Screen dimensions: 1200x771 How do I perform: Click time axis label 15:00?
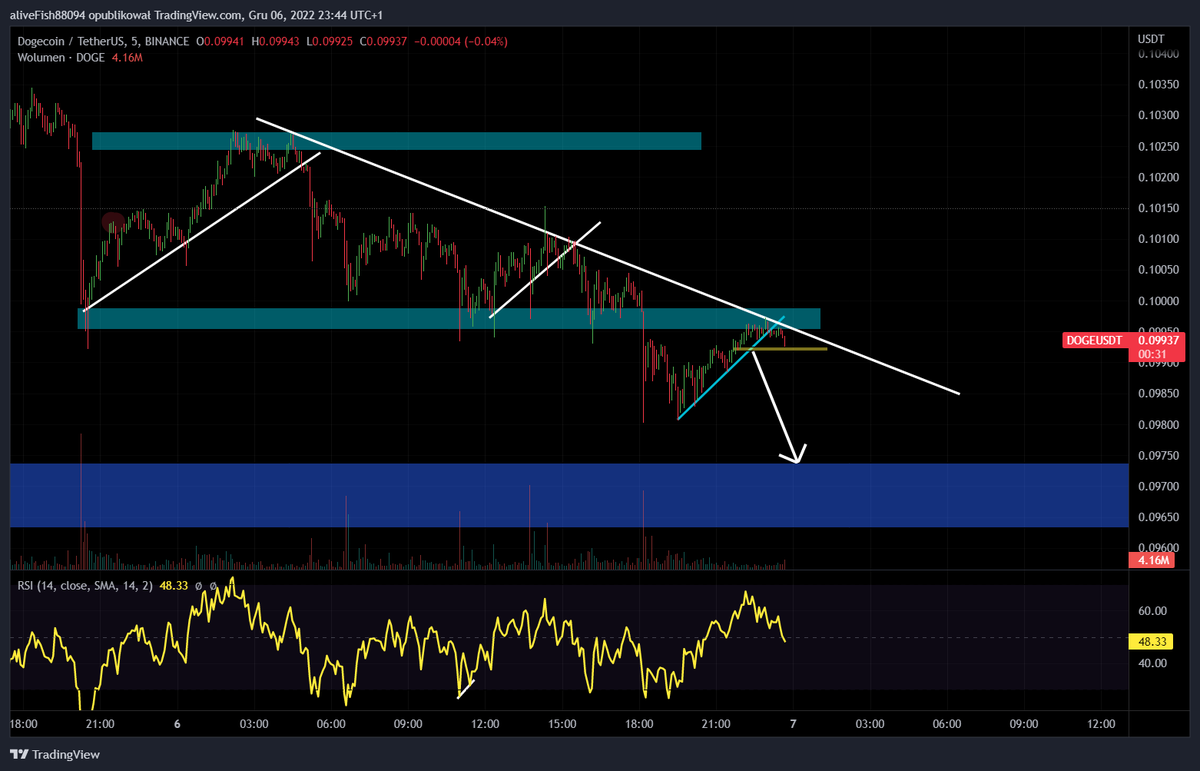click(x=562, y=724)
